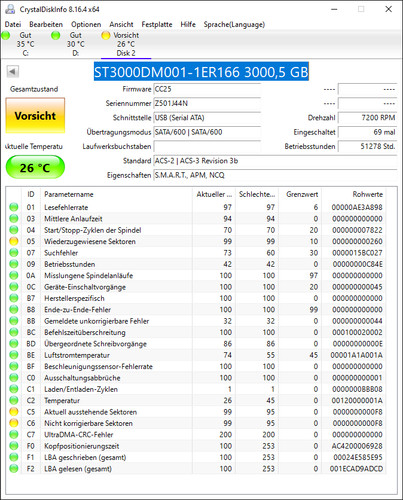Image resolution: width=403 pixels, height=500 pixels.
Task: Select the Disk 2 Vorsicht tab
Action: [126, 44]
